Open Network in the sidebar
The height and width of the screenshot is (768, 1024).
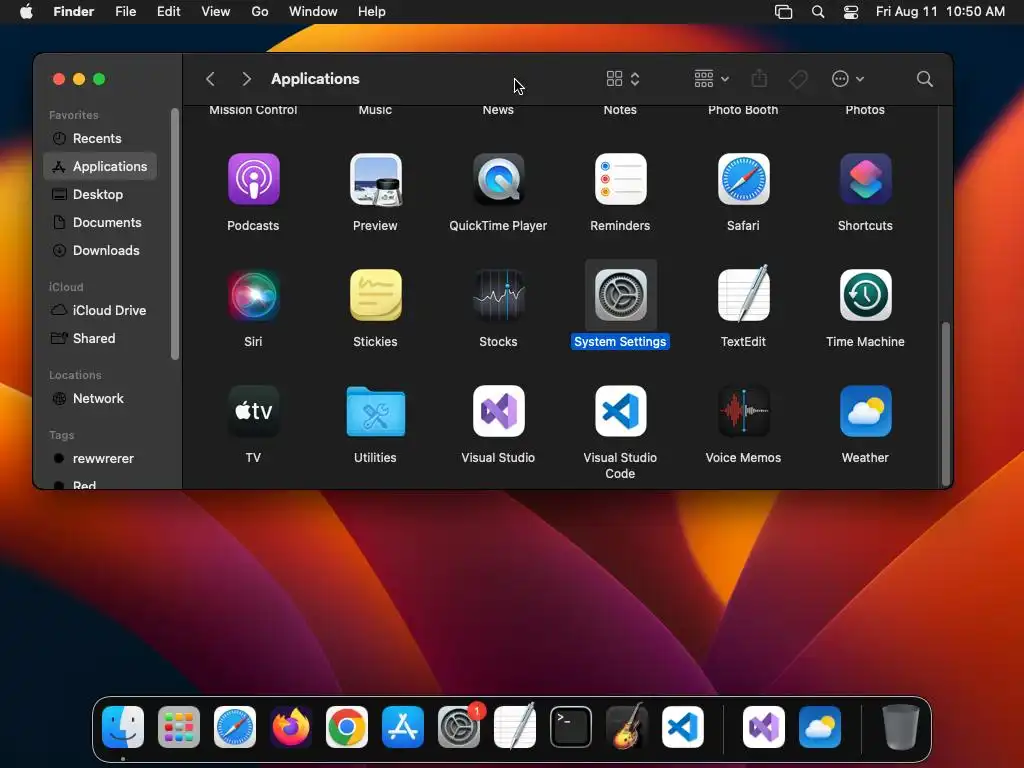click(100, 399)
